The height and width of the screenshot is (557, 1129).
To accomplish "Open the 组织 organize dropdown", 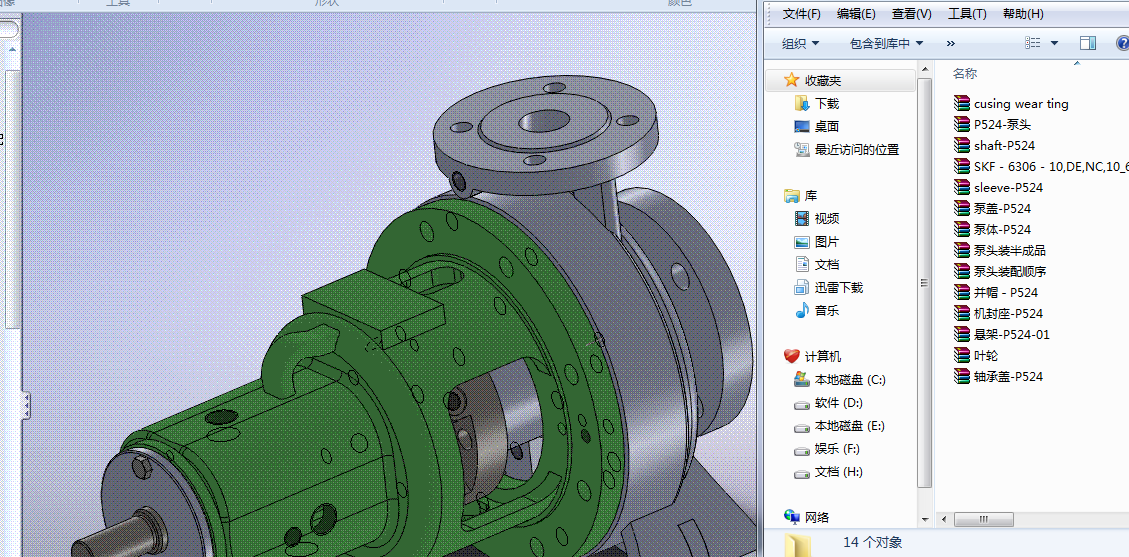I will (800, 43).
